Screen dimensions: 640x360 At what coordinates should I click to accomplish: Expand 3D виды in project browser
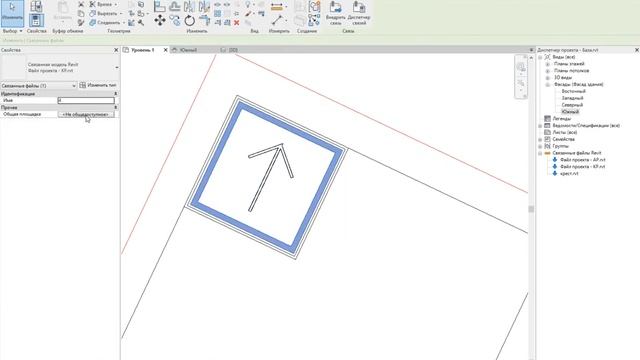click(548, 78)
